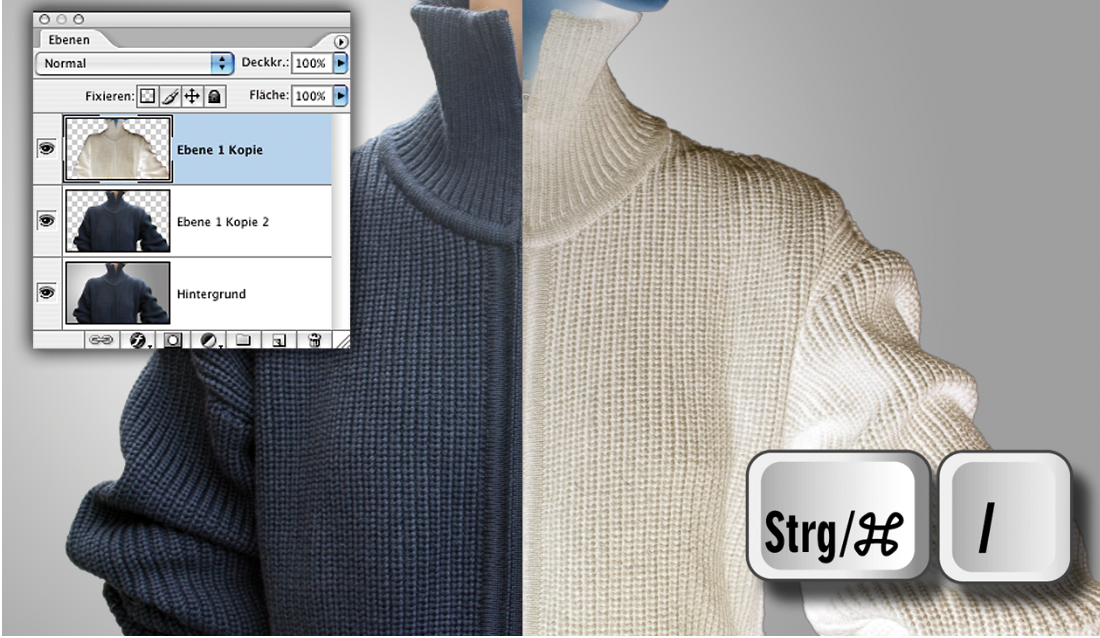This screenshot has height=638, width=1100.
Task: Click the Deckkr. label
Action: click(264, 62)
